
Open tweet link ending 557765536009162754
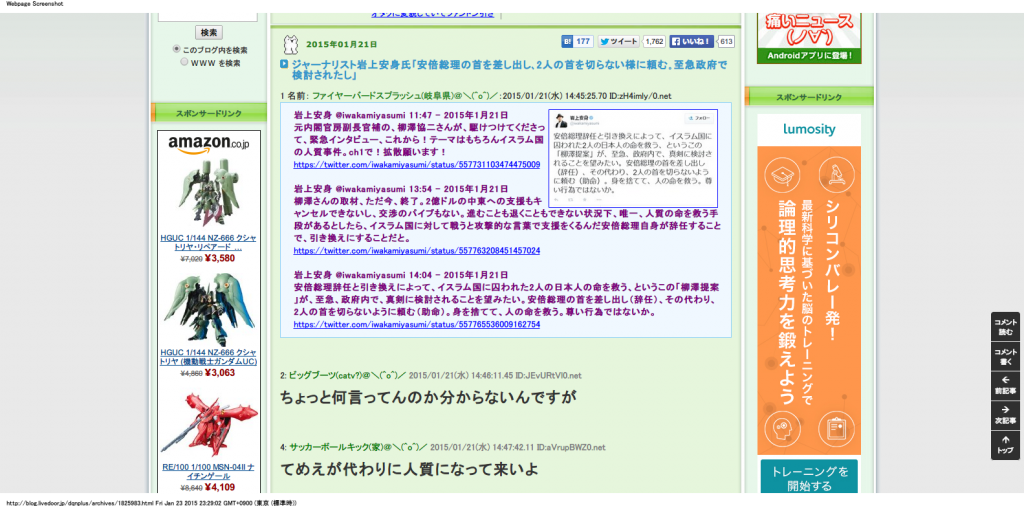(417, 324)
